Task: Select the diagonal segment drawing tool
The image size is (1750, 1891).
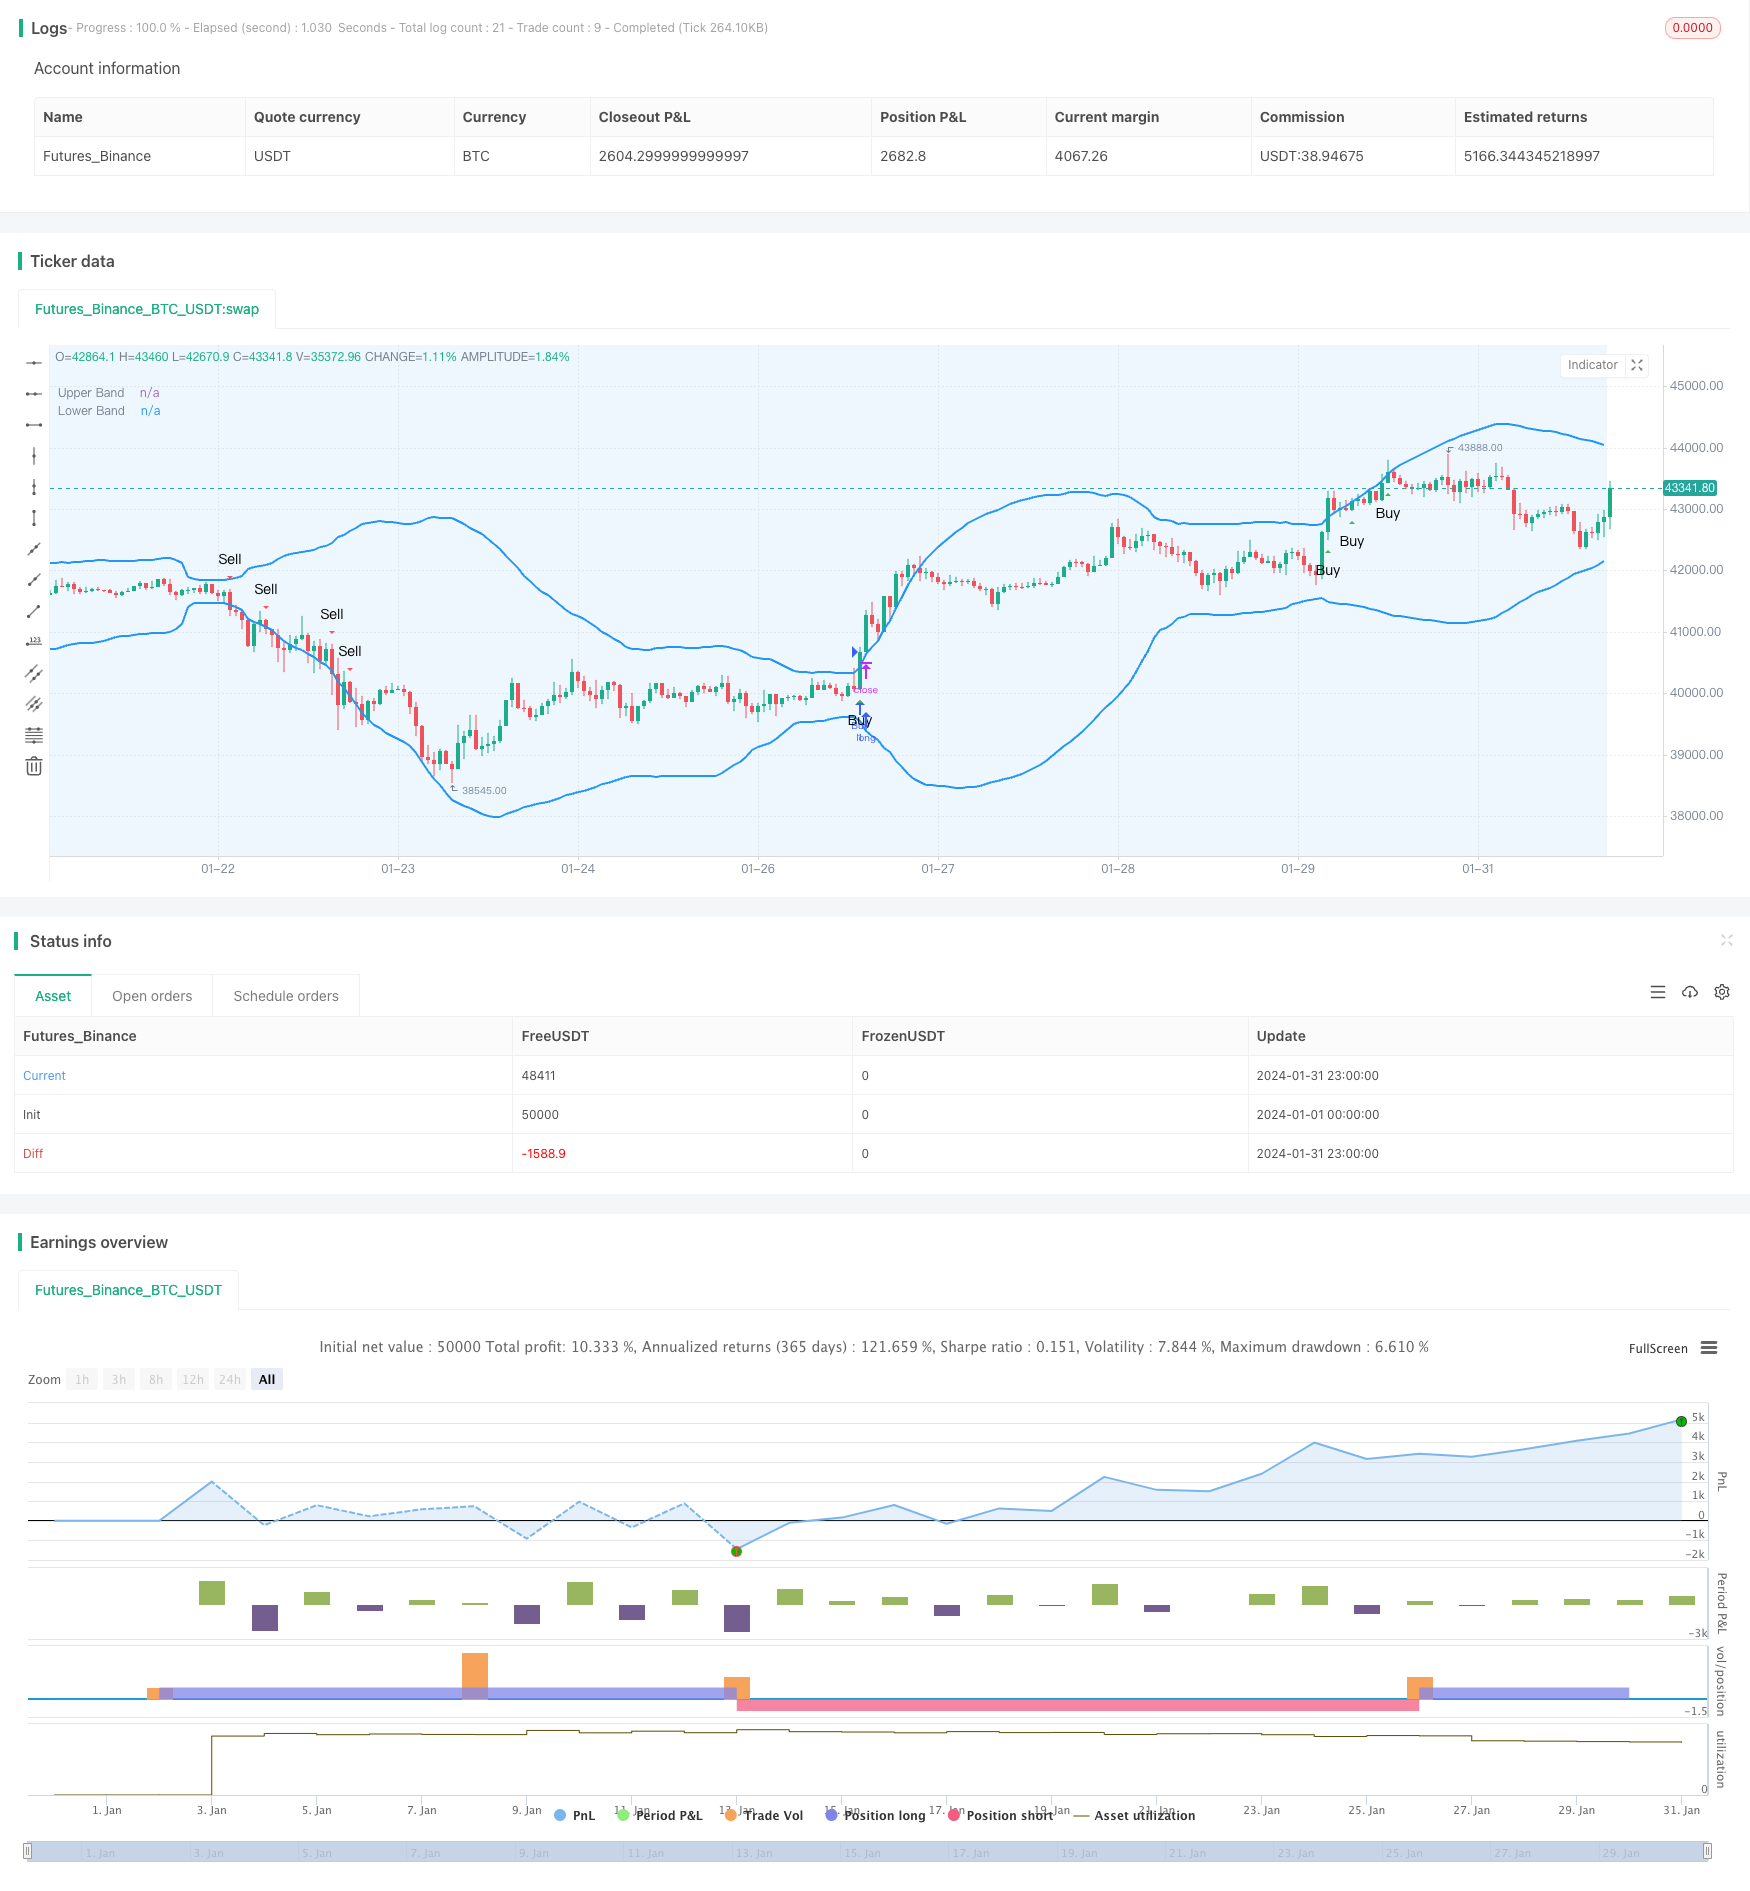Action: point(34,611)
